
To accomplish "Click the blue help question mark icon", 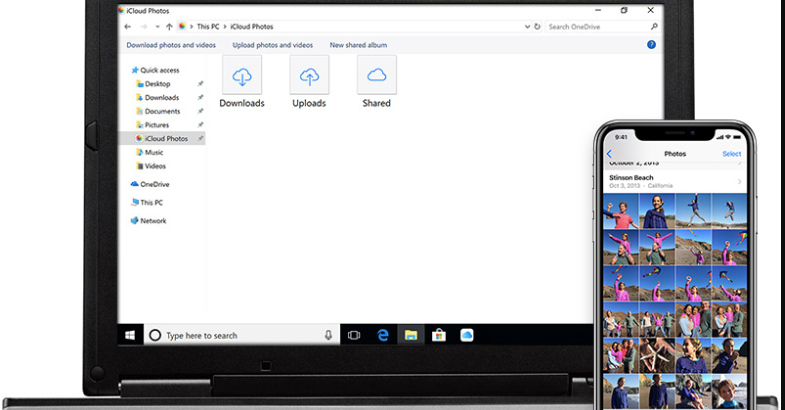I will (x=651, y=45).
